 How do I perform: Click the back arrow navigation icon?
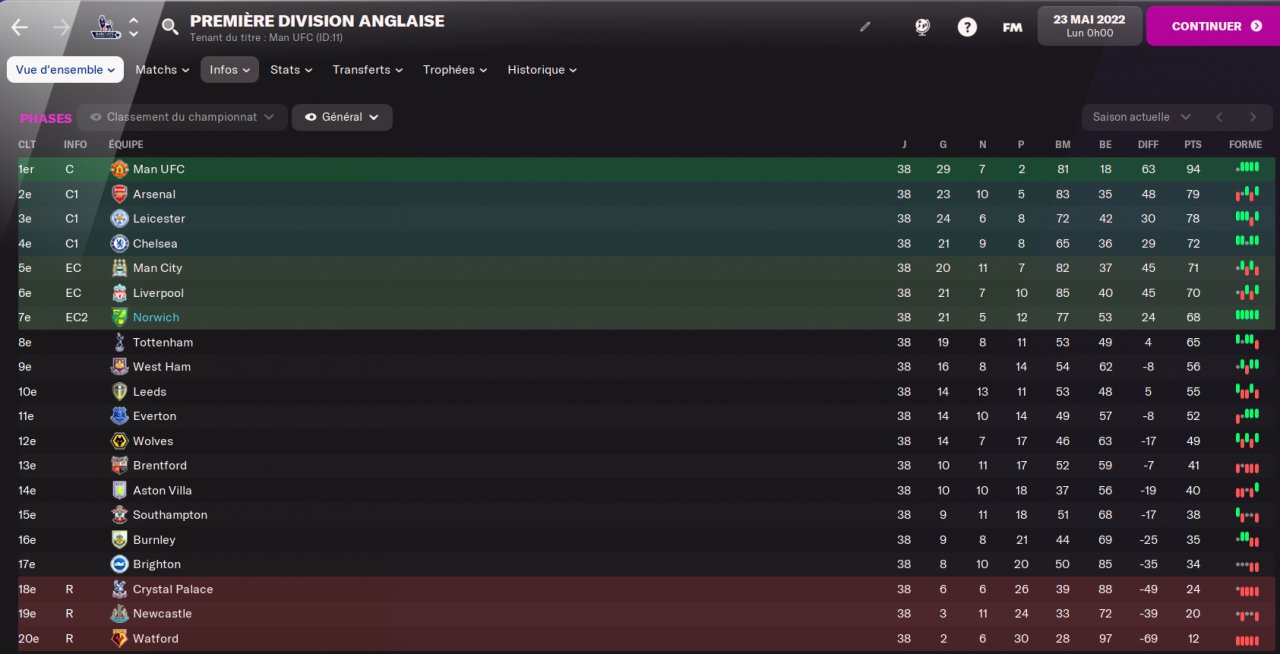point(19,27)
